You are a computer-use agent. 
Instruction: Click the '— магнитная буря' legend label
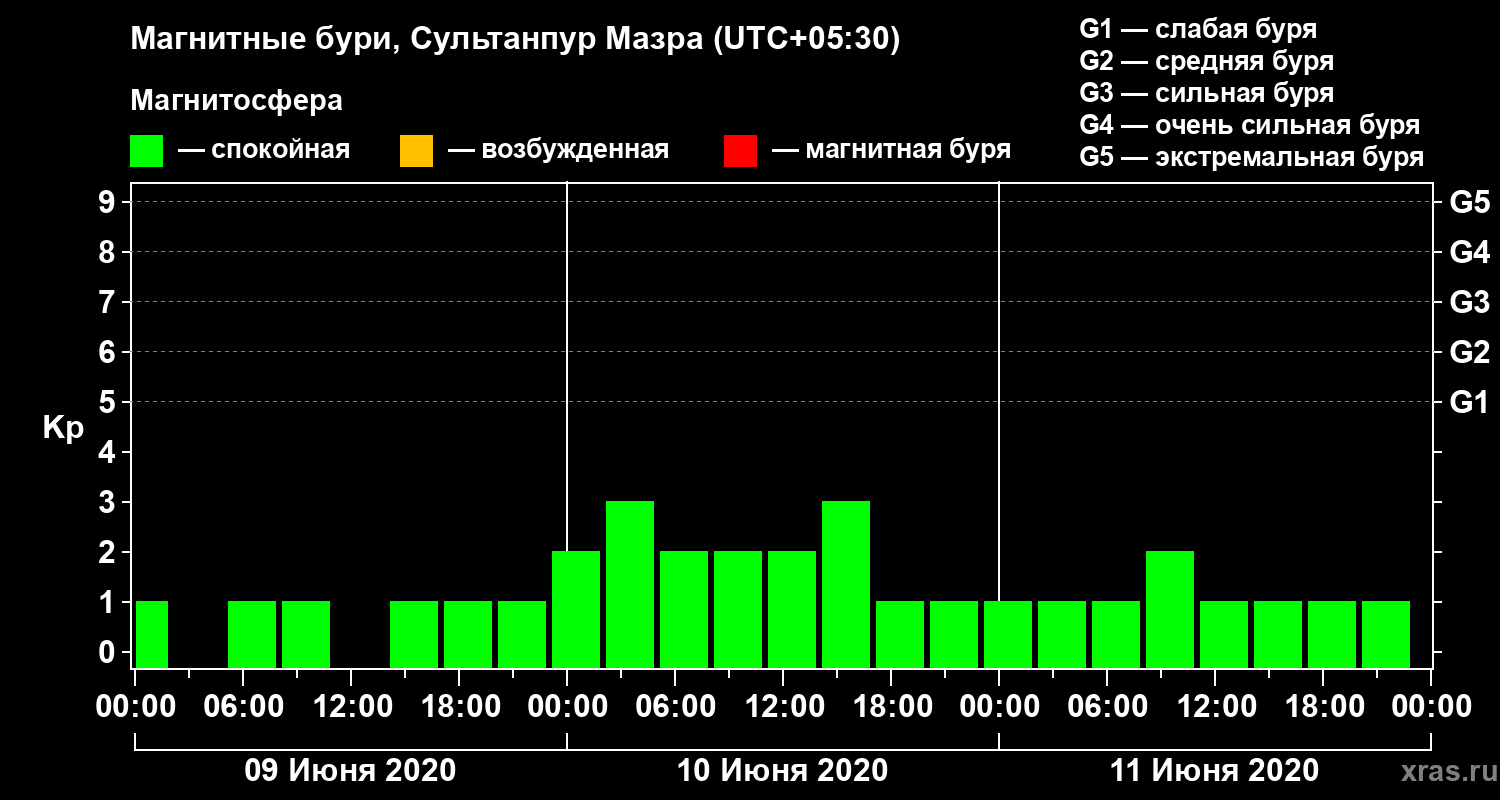891,150
